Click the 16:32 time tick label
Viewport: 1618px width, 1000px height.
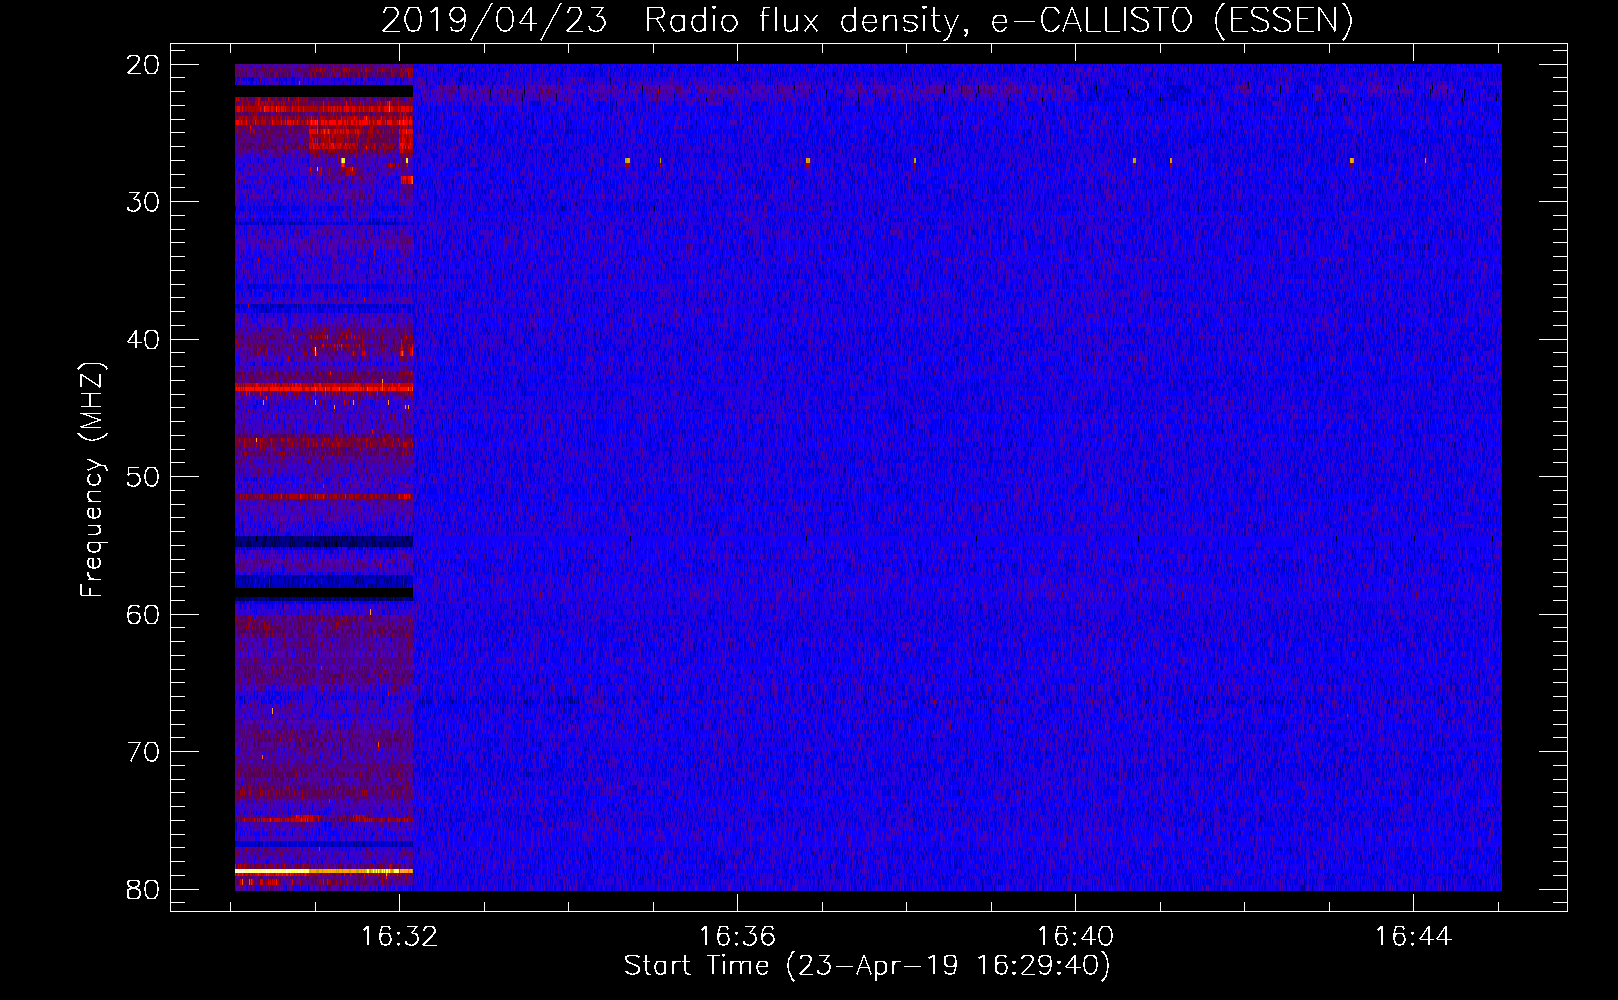400,937
